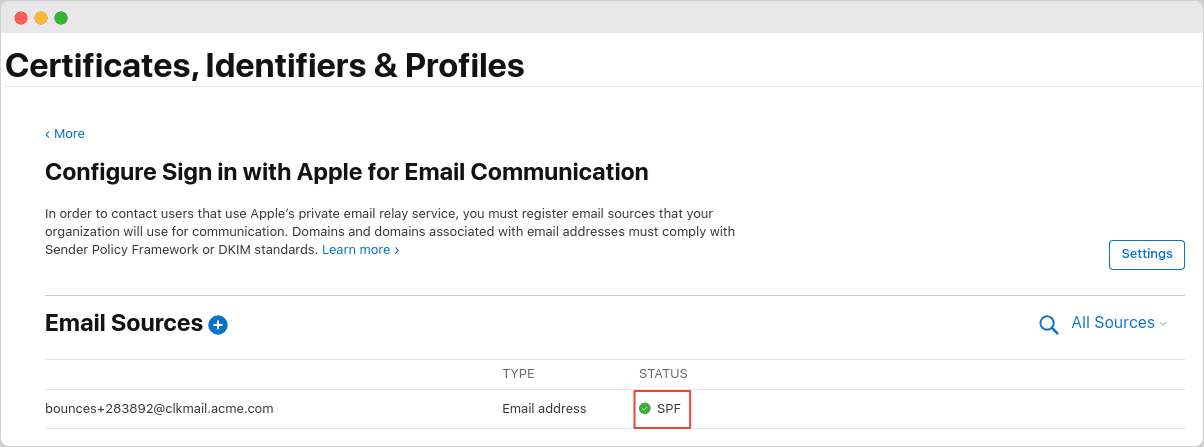Go back via the More link

[69, 134]
